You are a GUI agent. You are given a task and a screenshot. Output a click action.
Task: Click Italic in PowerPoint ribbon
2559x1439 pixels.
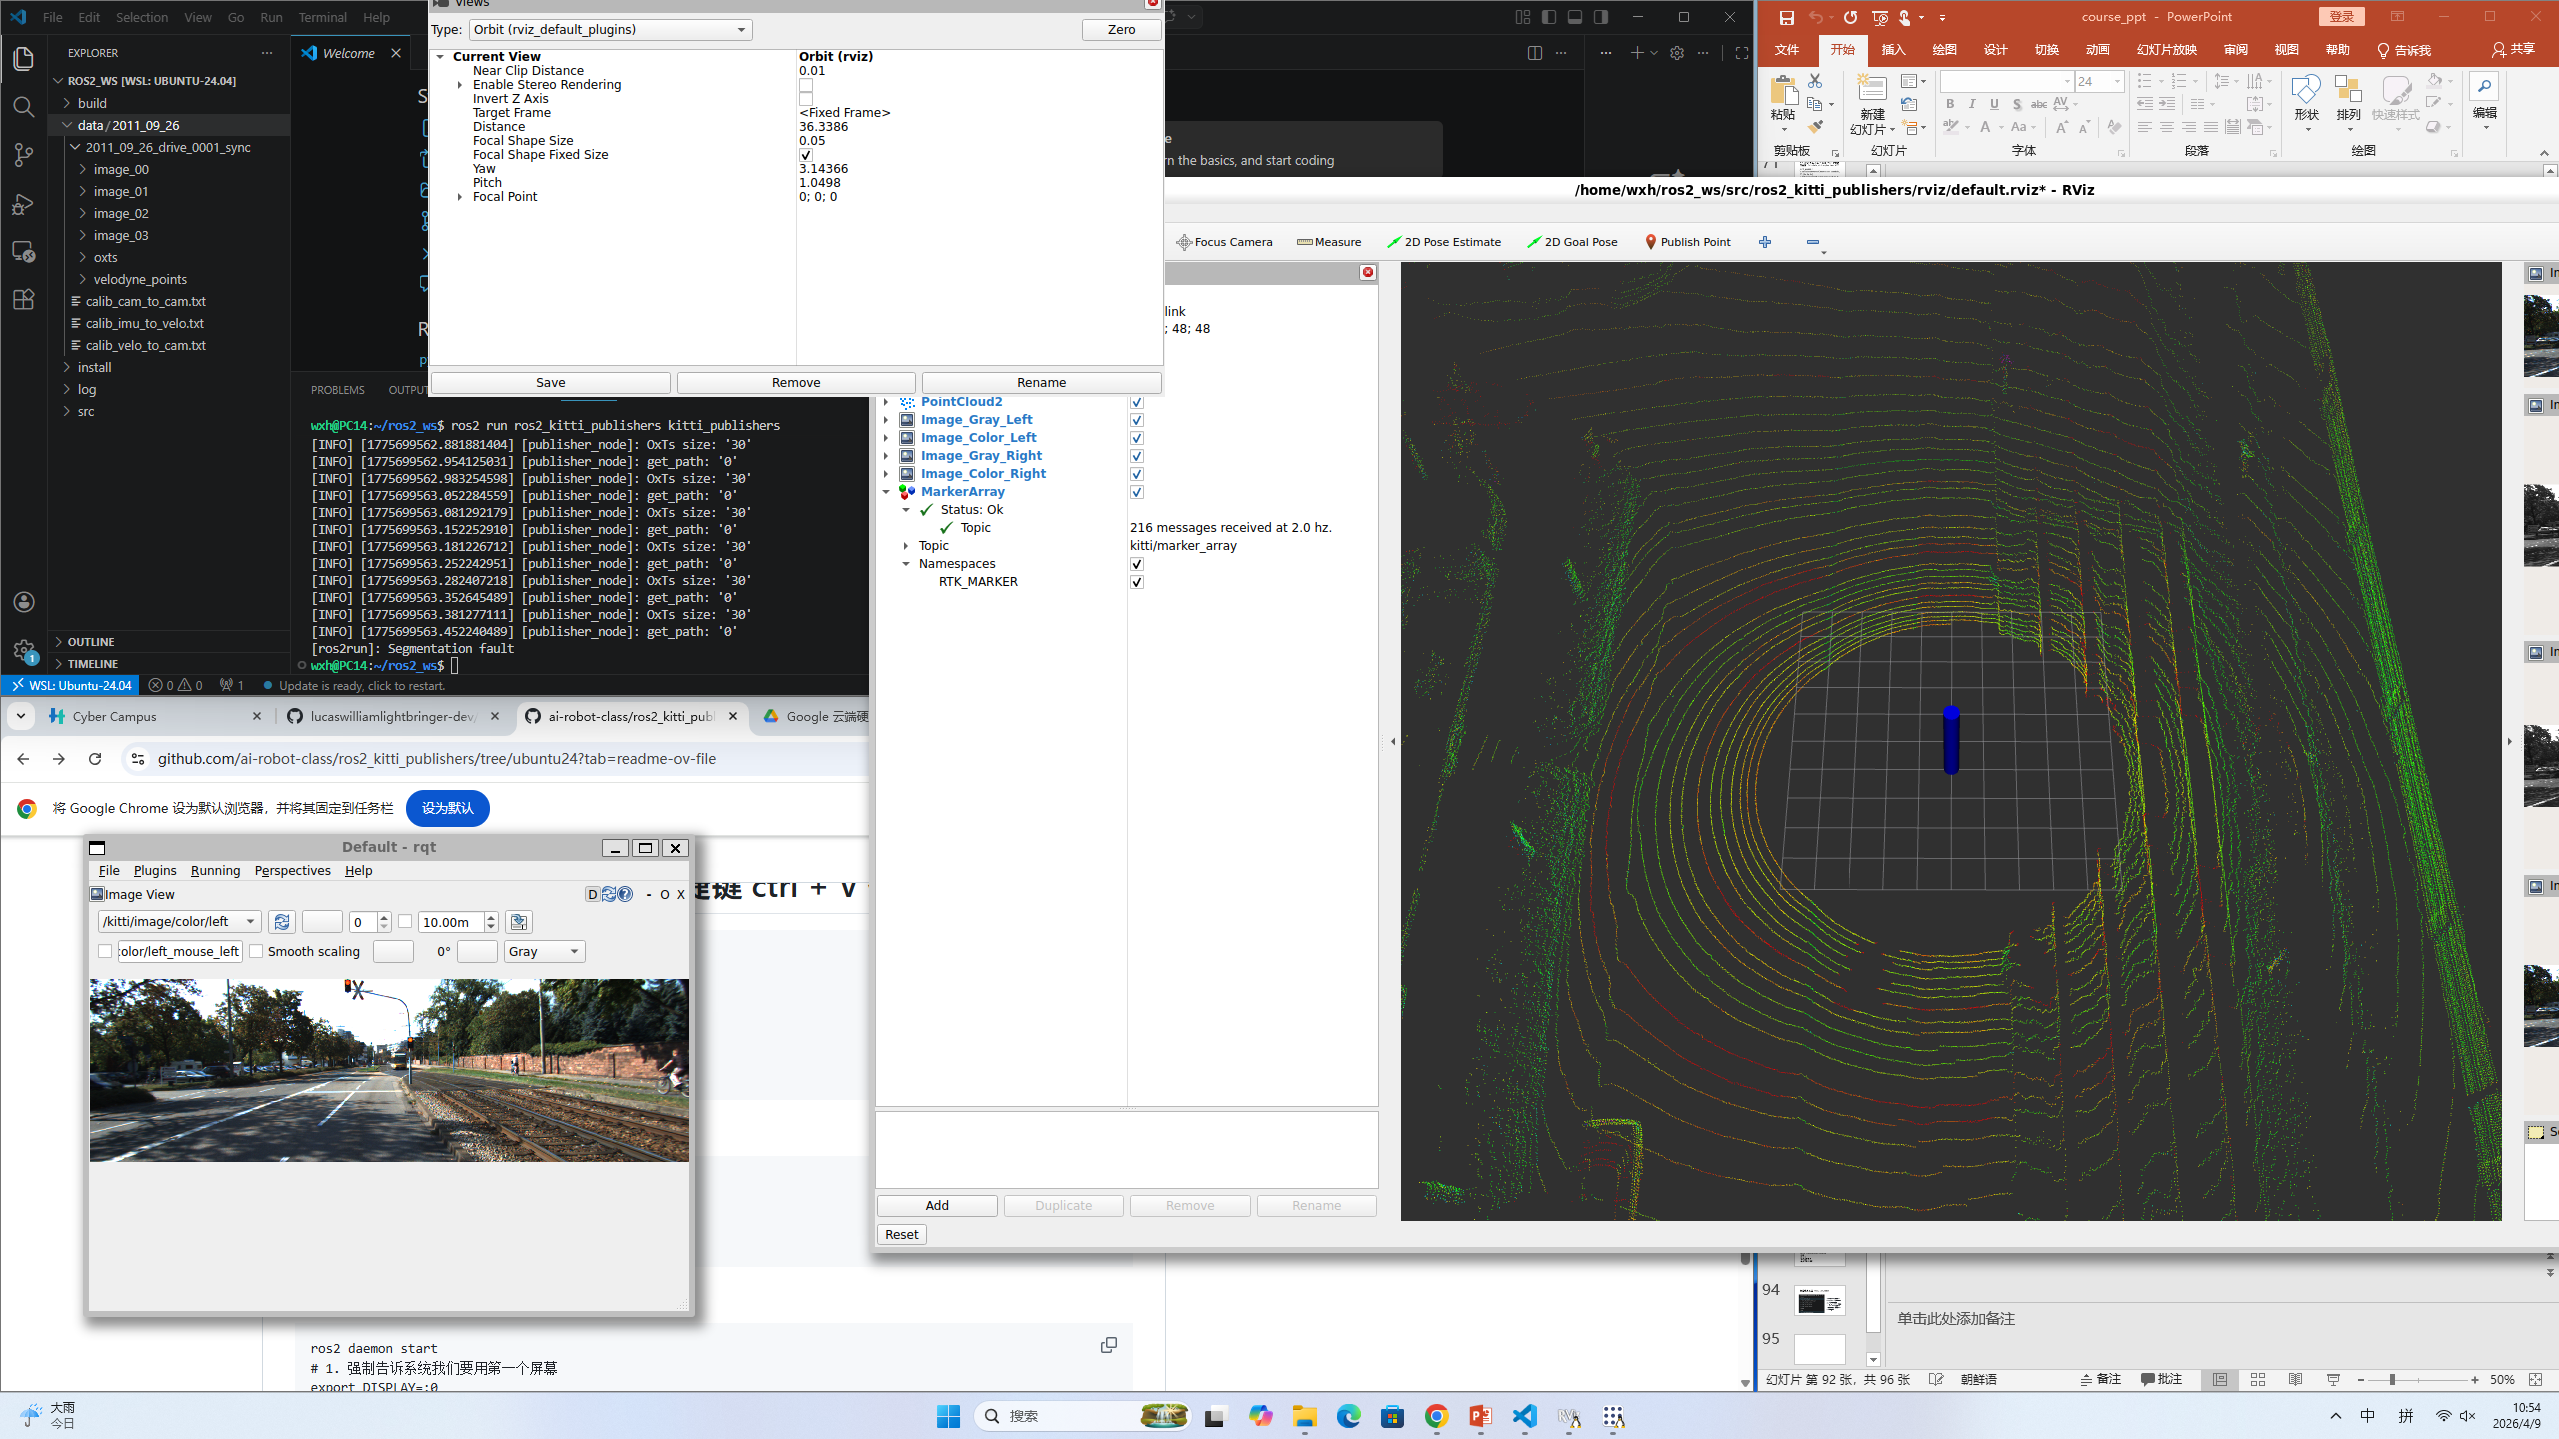point(1971,104)
